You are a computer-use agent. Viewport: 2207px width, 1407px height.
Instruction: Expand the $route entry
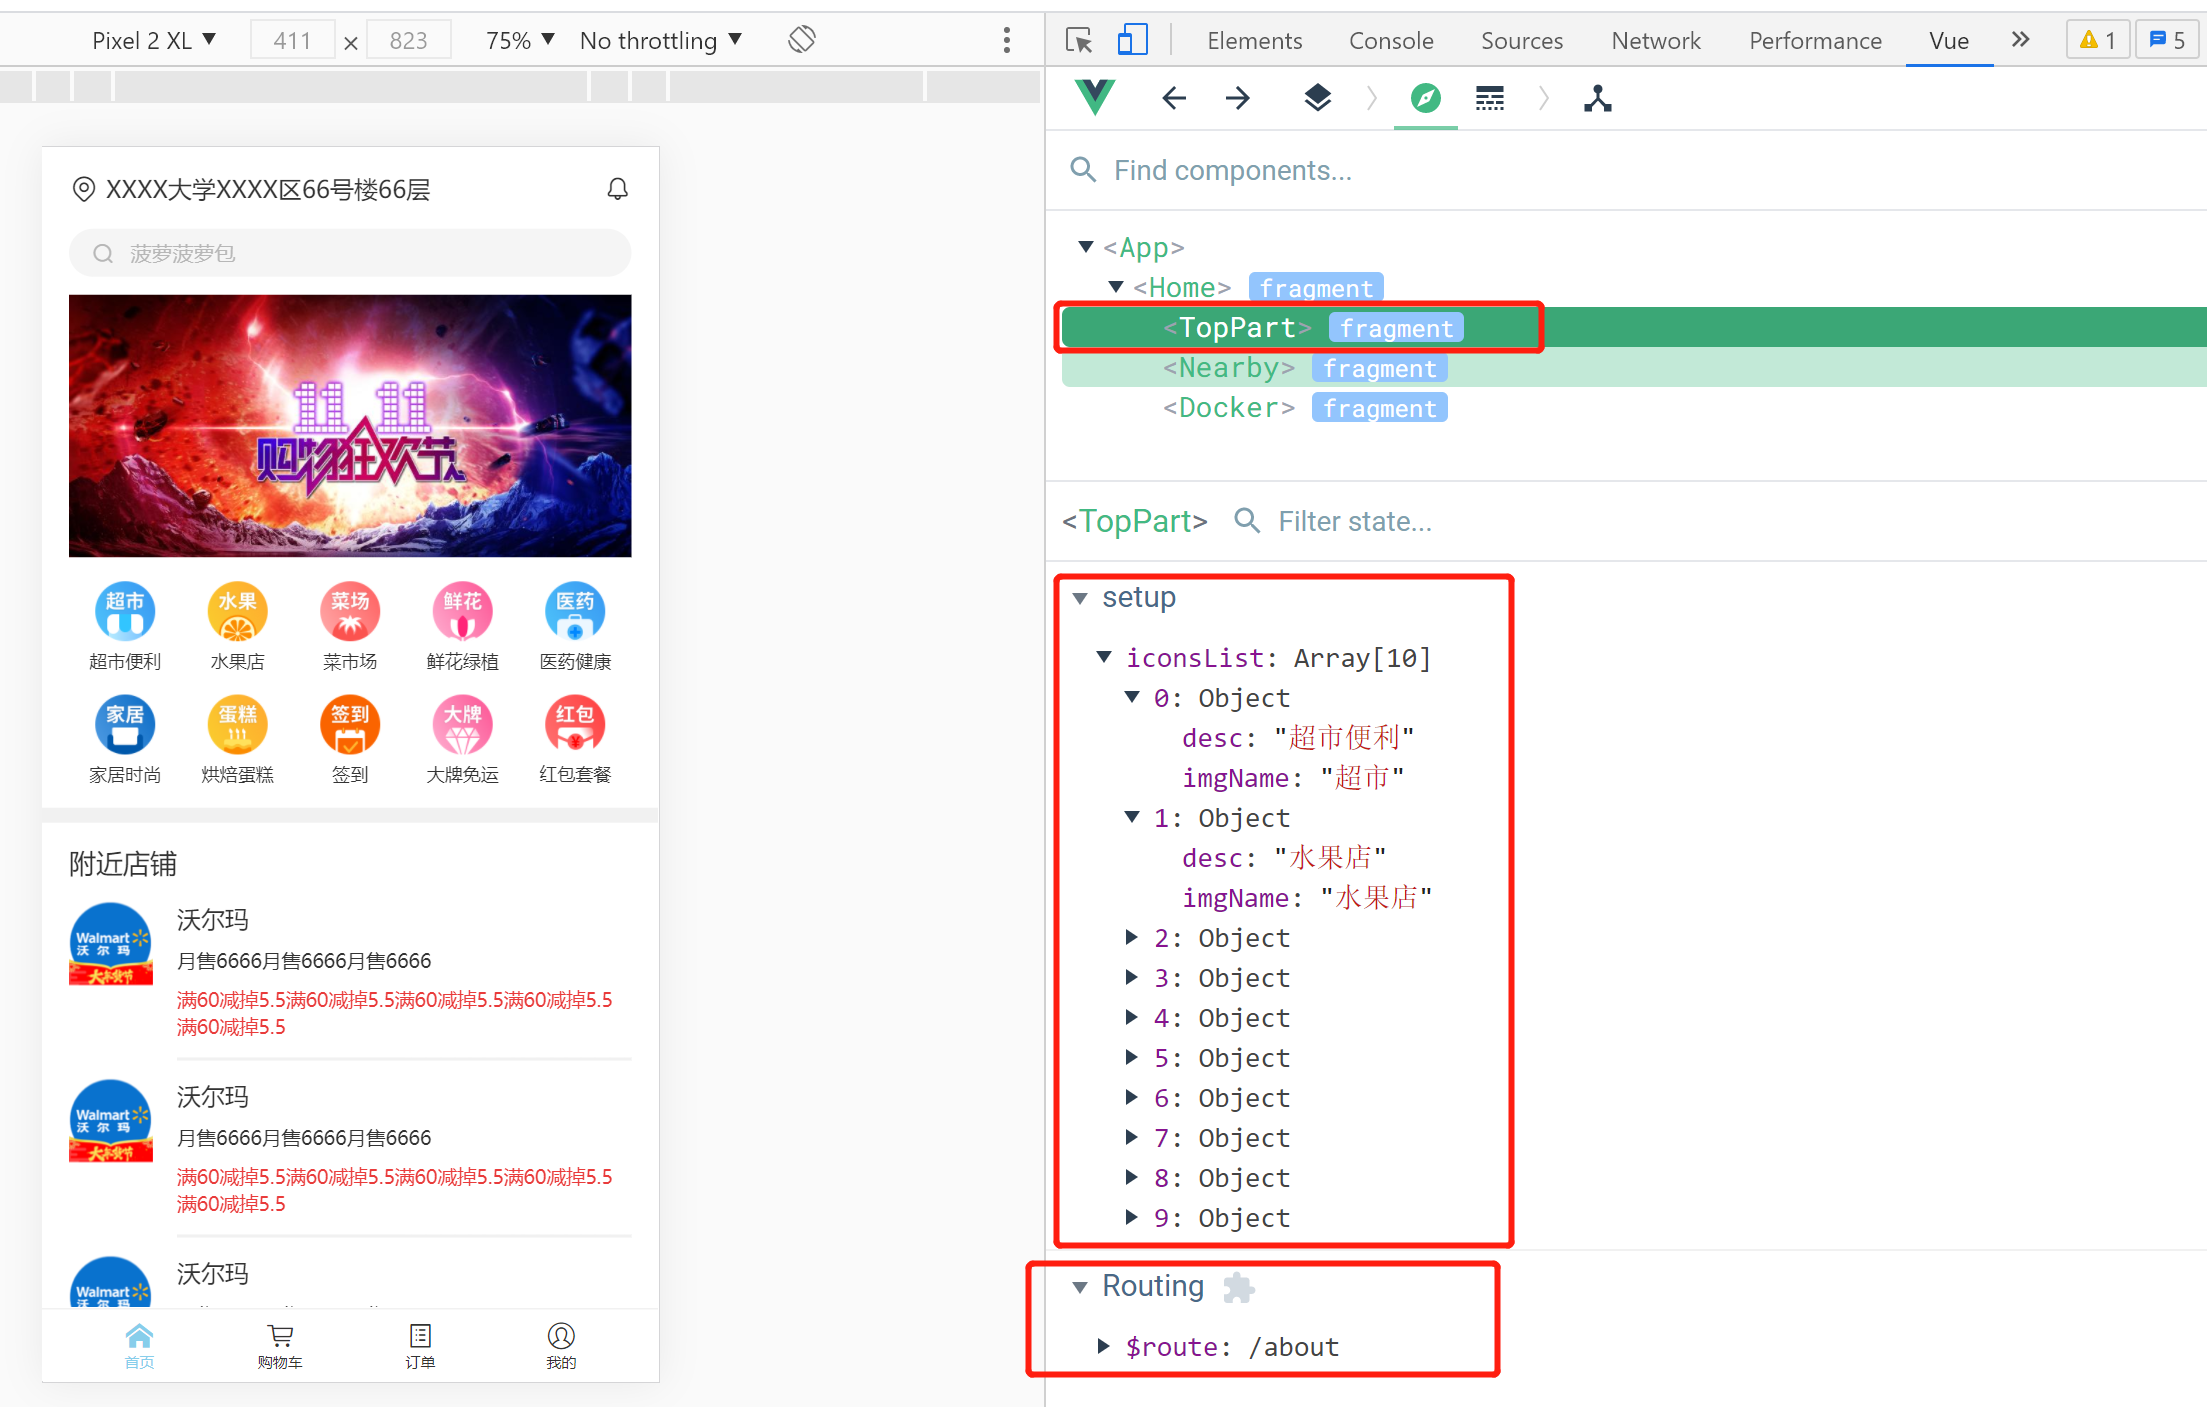[x=1103, y=1346]
